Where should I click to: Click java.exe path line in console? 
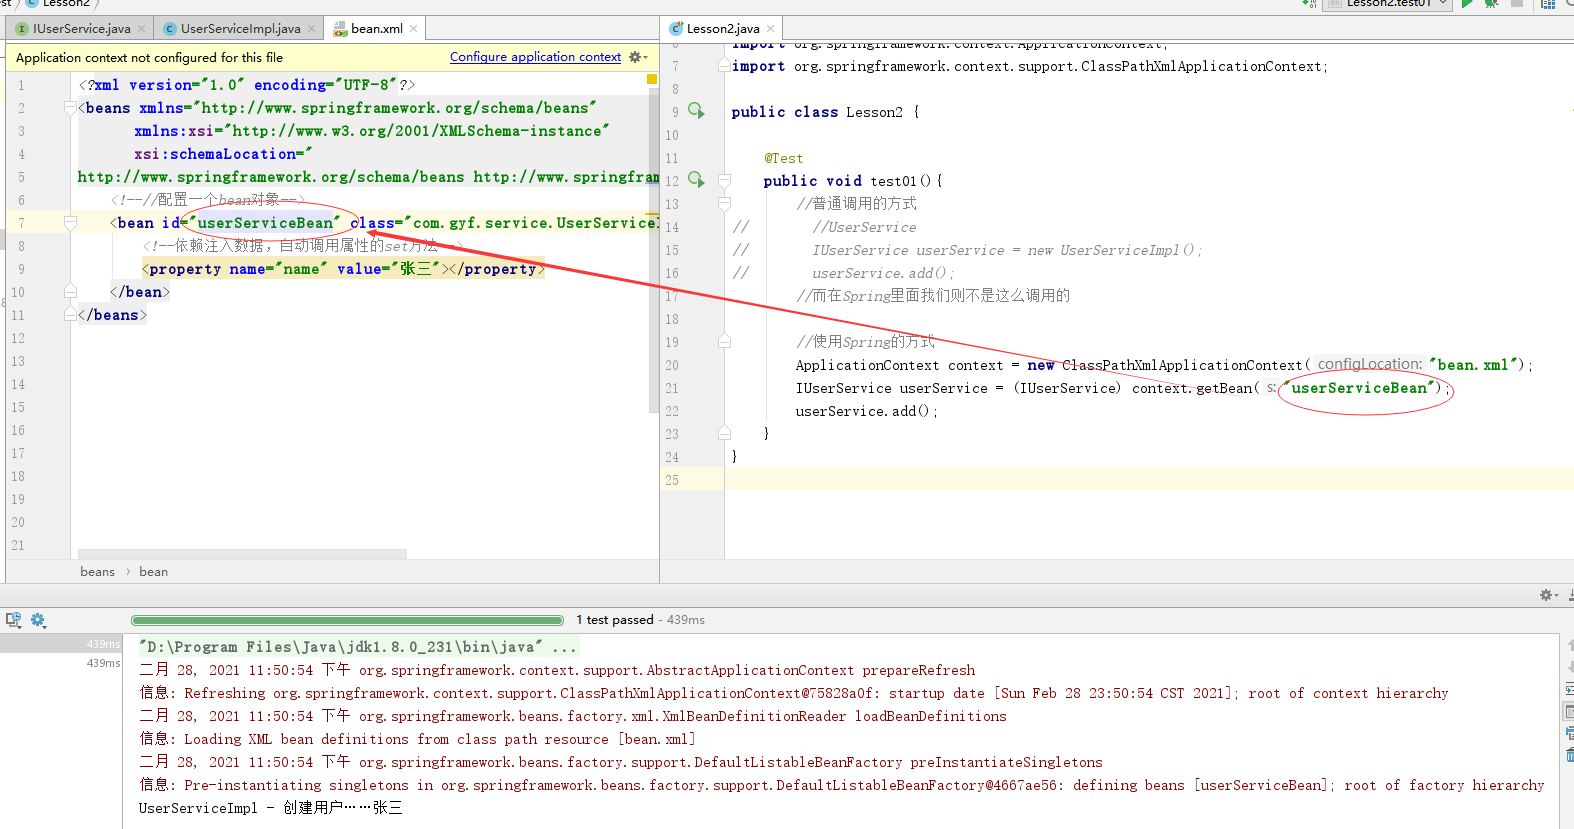point(358,647)
